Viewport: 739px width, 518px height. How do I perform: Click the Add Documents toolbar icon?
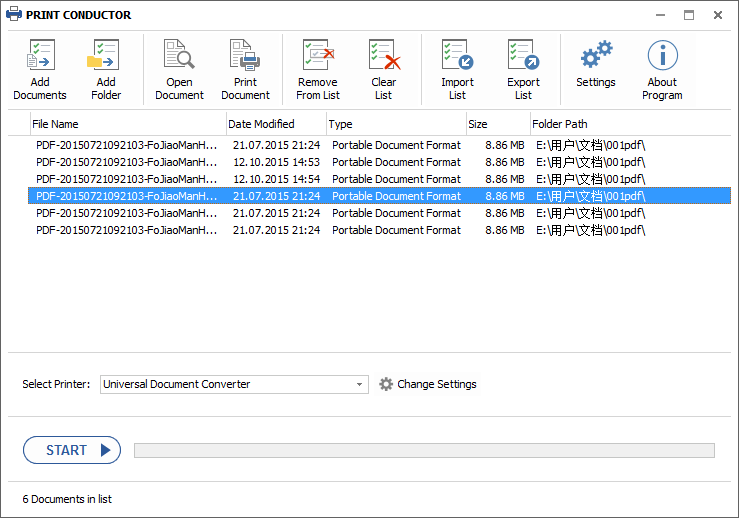pos(40,56)
